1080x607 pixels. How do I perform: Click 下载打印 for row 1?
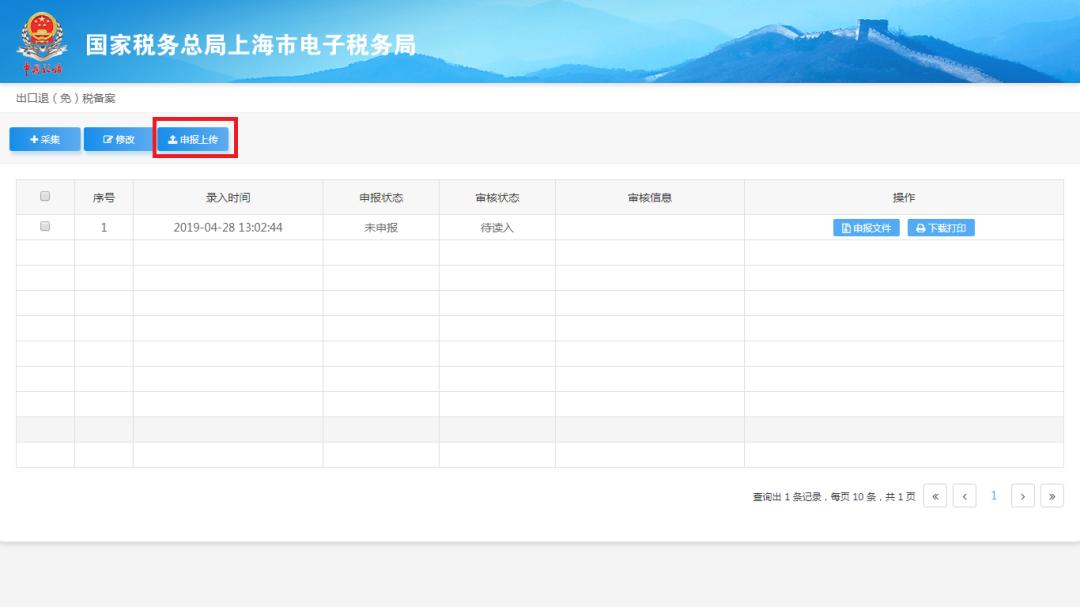tap(940, 228)
